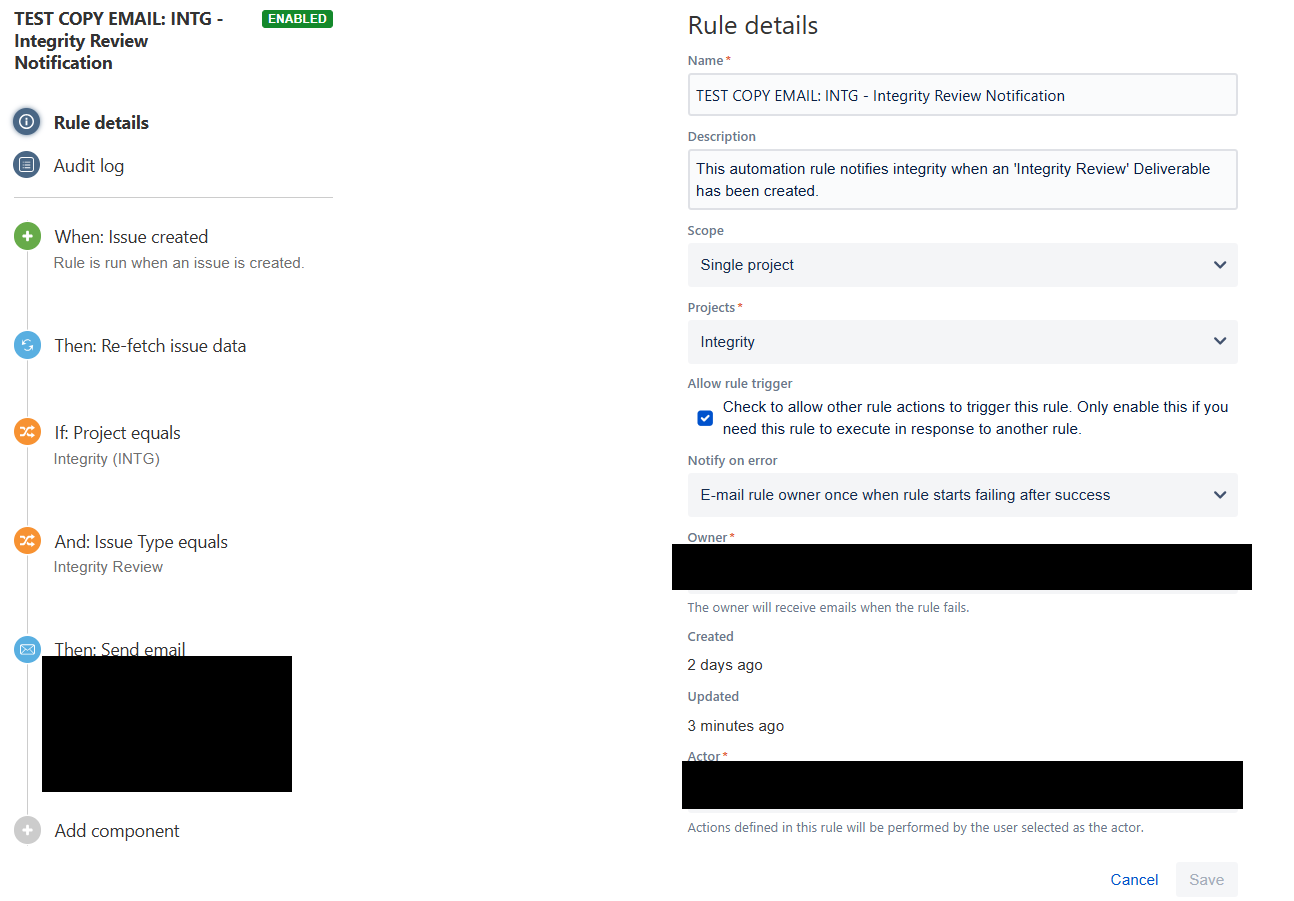
Task: Click the 'Check to allow other rule actions' text
Action: (975, 418)
